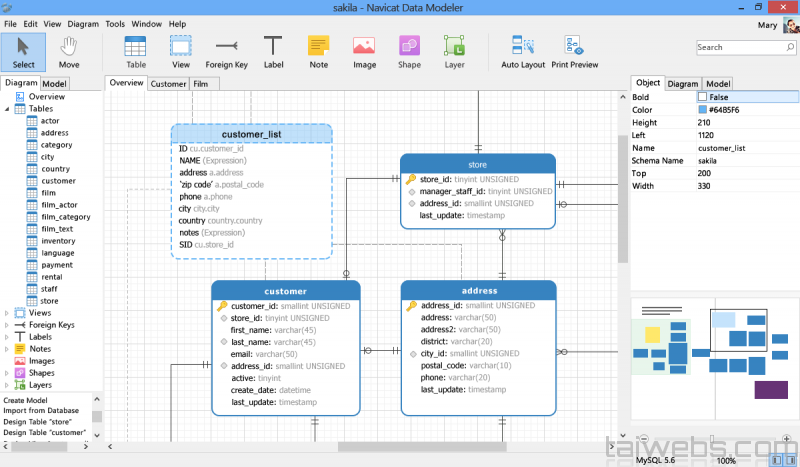Select the Move hand tool

coord(69,51)
